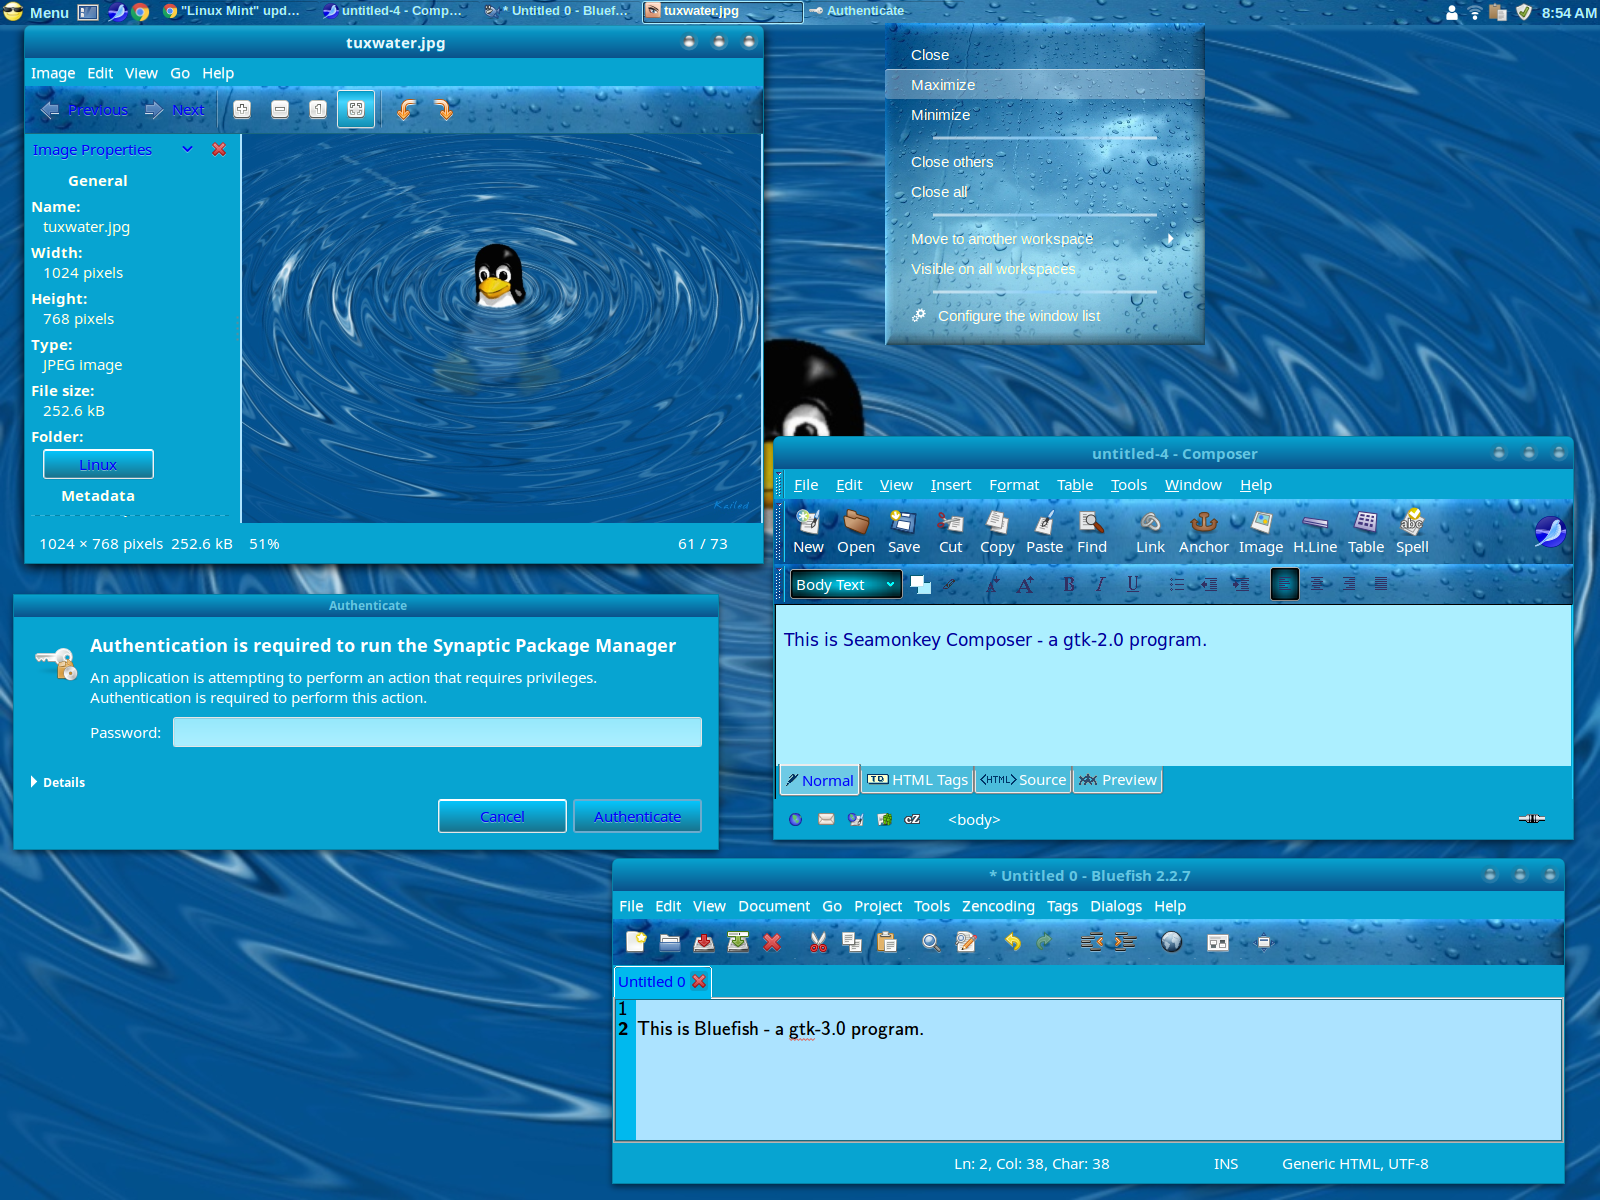
Task: Open Mail from Composer status bar
Action: pos(826,819)
